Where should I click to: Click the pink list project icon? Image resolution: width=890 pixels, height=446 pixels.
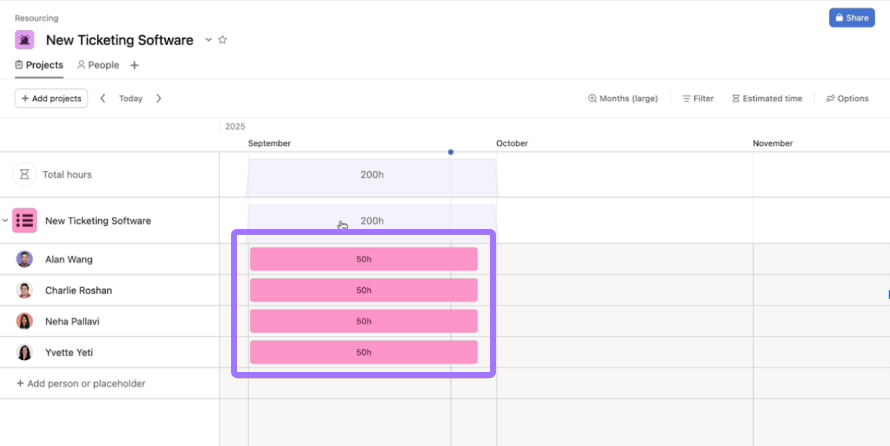point(25,220)
